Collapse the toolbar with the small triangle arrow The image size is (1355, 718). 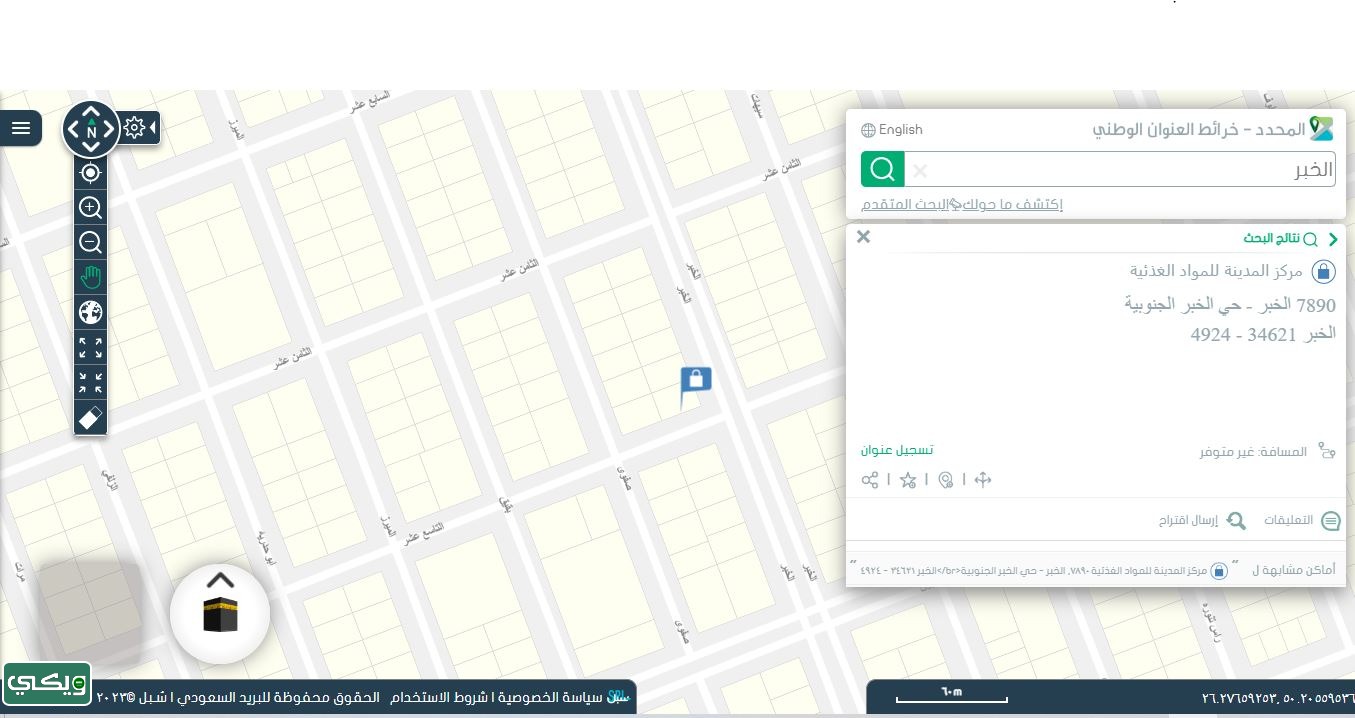click(x=154, y=128)
